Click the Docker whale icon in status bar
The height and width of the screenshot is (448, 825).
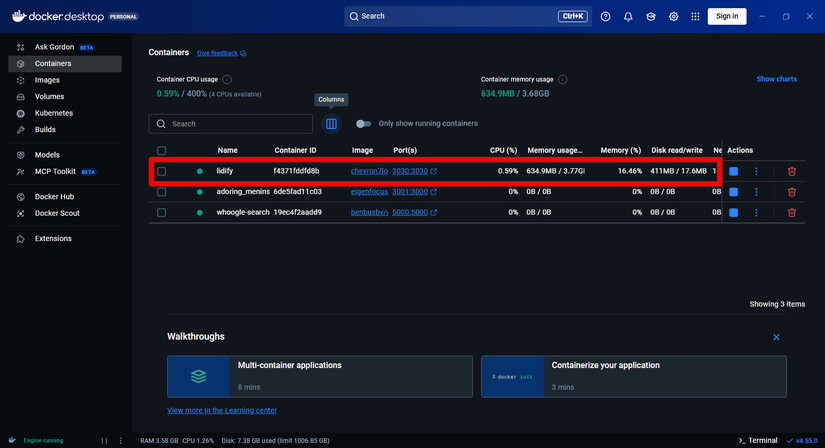(12, 440)
